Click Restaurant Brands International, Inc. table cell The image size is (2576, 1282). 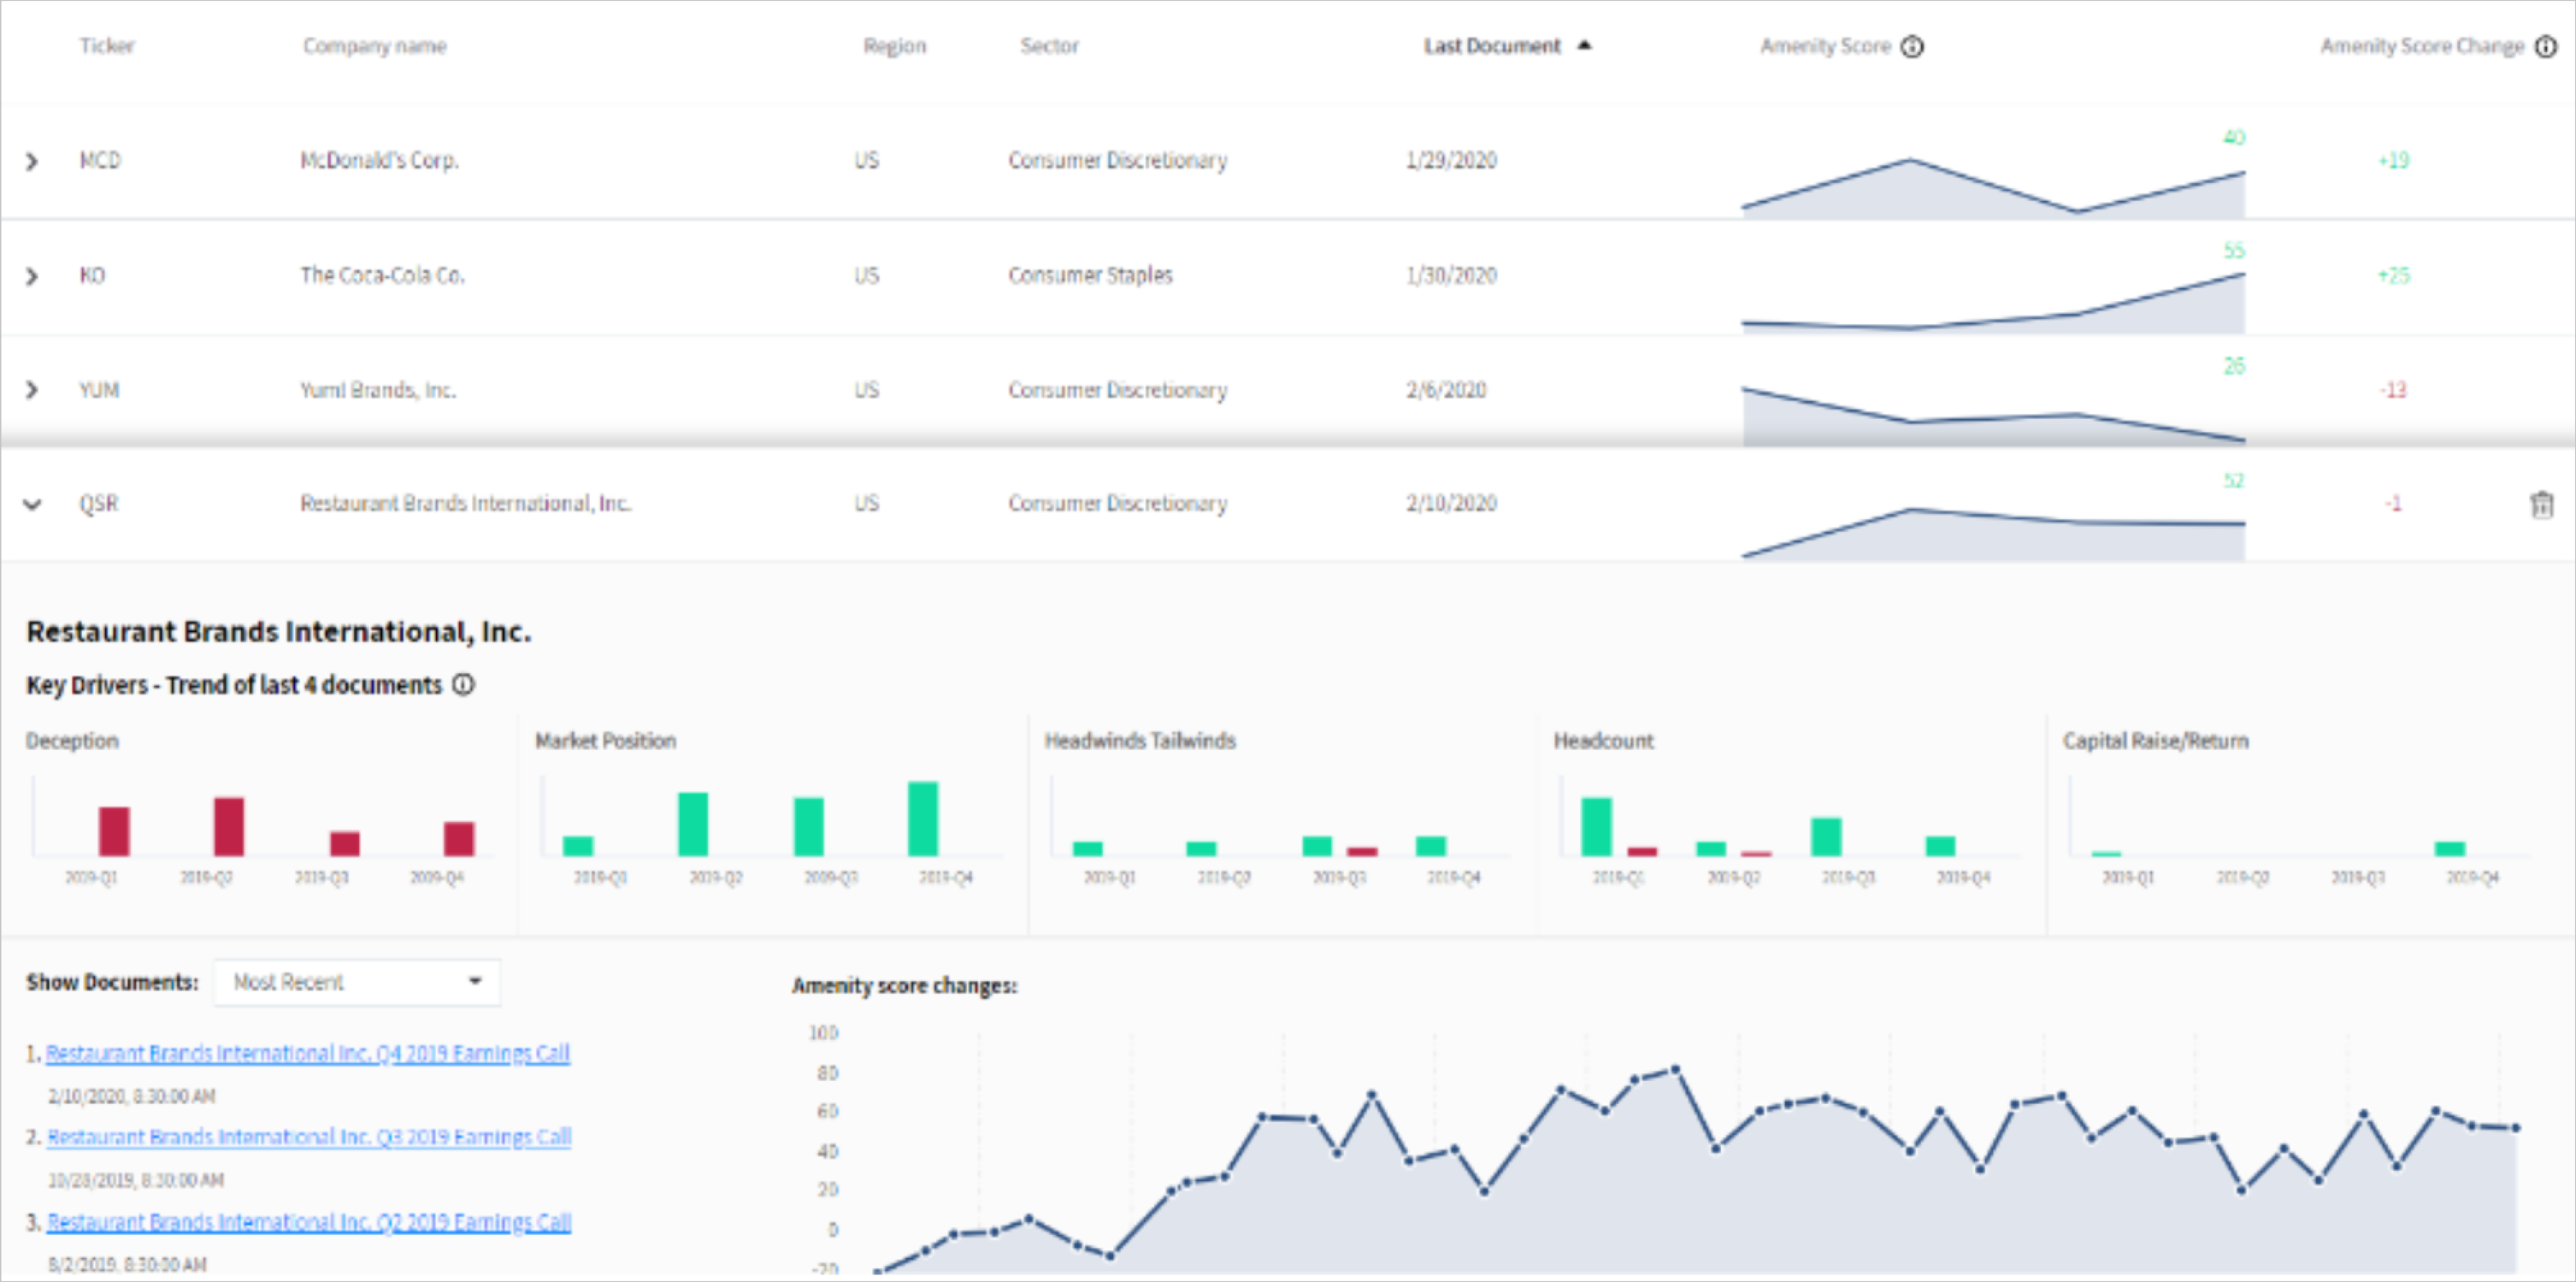[466, 503]
